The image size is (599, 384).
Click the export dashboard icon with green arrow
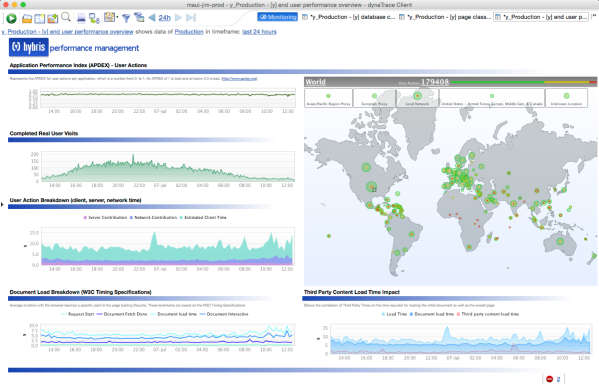[52, 18]
